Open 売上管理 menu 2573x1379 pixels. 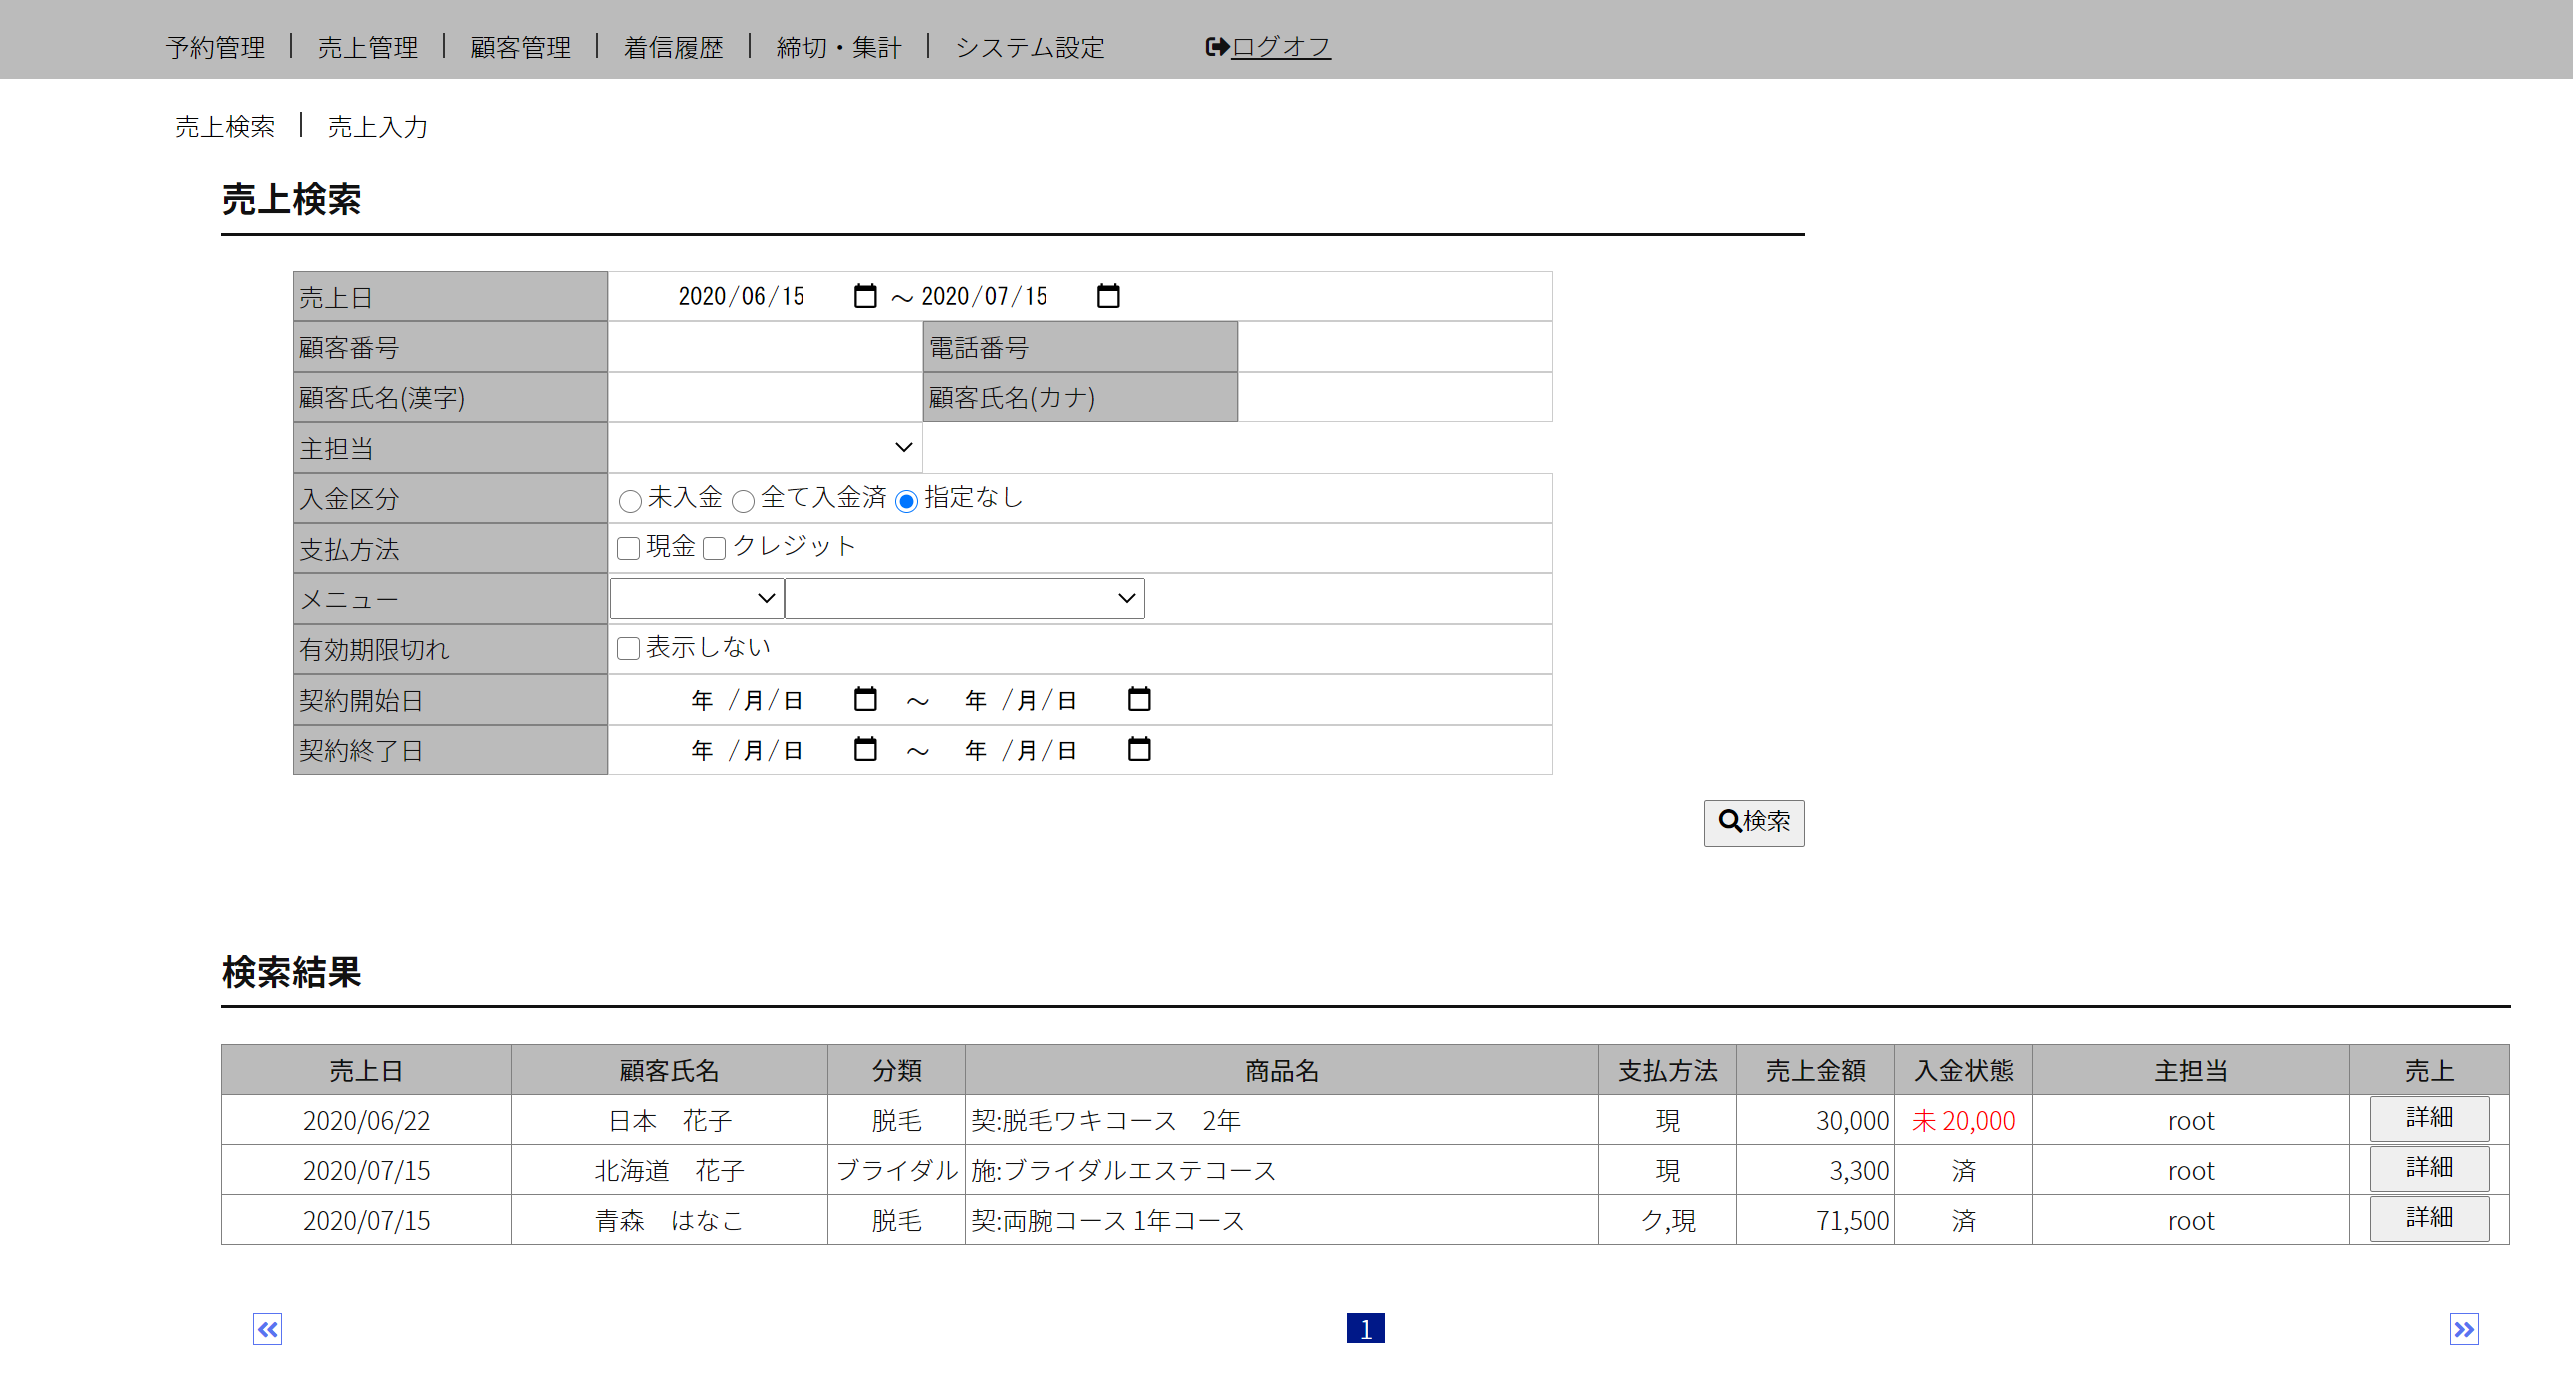368,47
